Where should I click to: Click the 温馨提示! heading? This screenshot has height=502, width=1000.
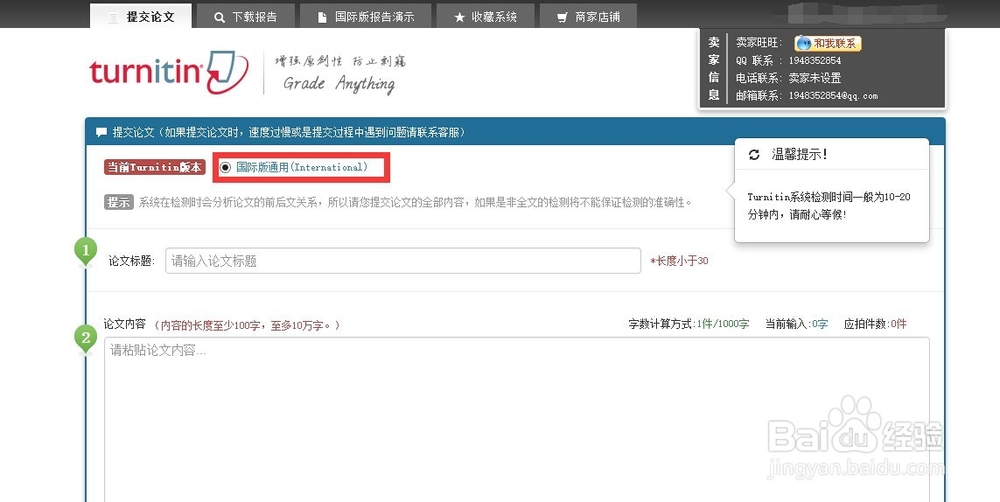coord(800,154)
